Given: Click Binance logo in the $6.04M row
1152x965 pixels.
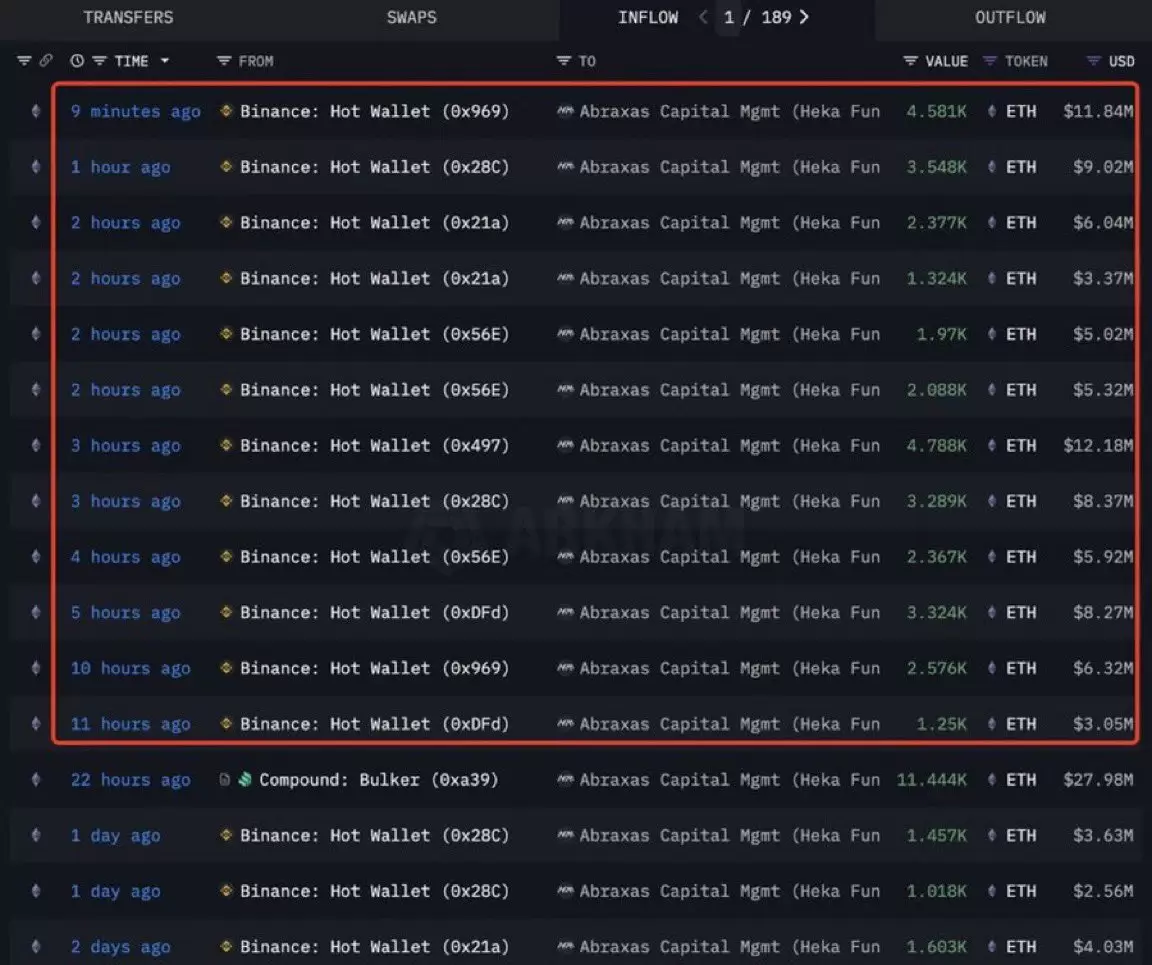Looking at the screenshot, I should click(x=226, y=222).
